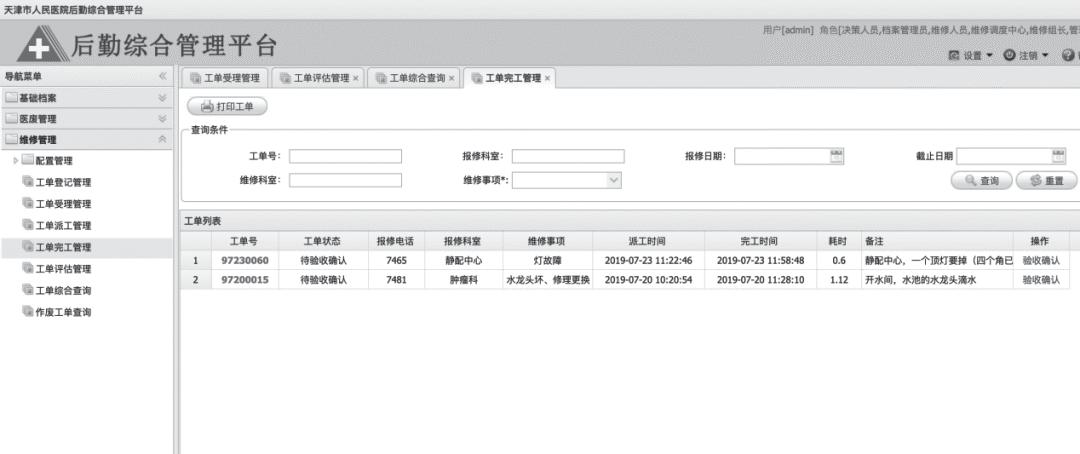The height and width of the screenshot is (454, 1080).
Task: Open the 设置 settings menu
Action: click(x=971, y=55)
